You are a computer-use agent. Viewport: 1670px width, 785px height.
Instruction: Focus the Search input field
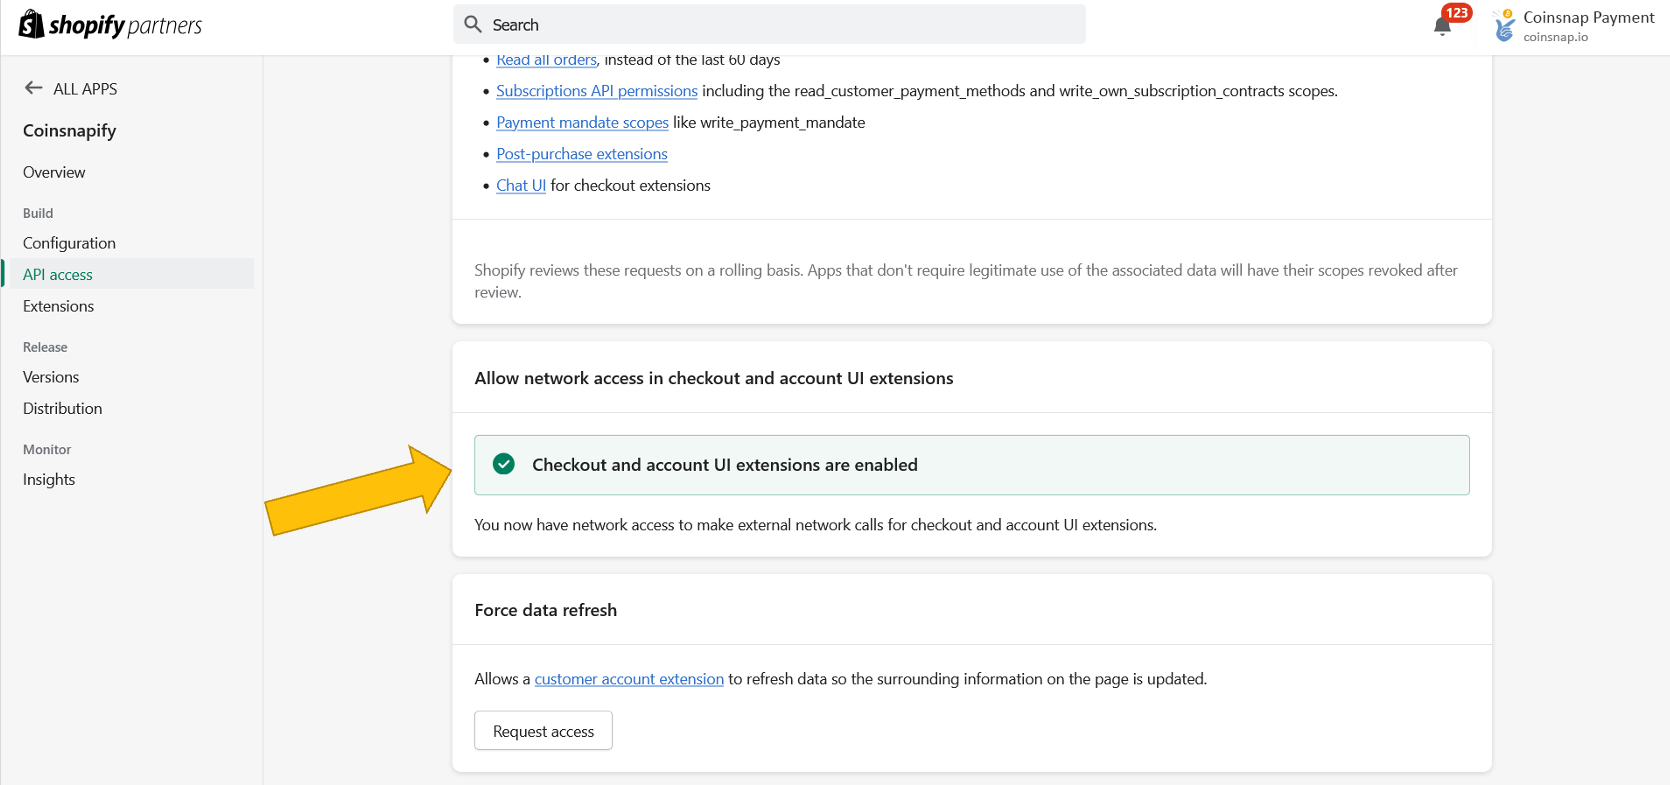(769, 24)
